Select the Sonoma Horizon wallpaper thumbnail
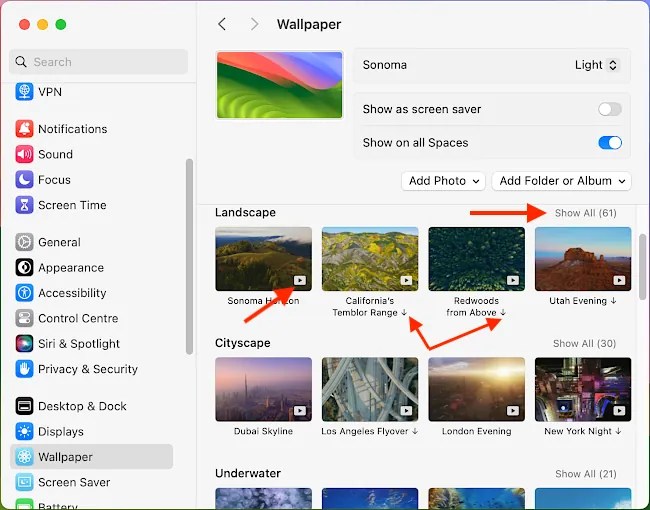The height and width of the screenshot is (510, 650). pyautogui.click(x=263, y=259)
